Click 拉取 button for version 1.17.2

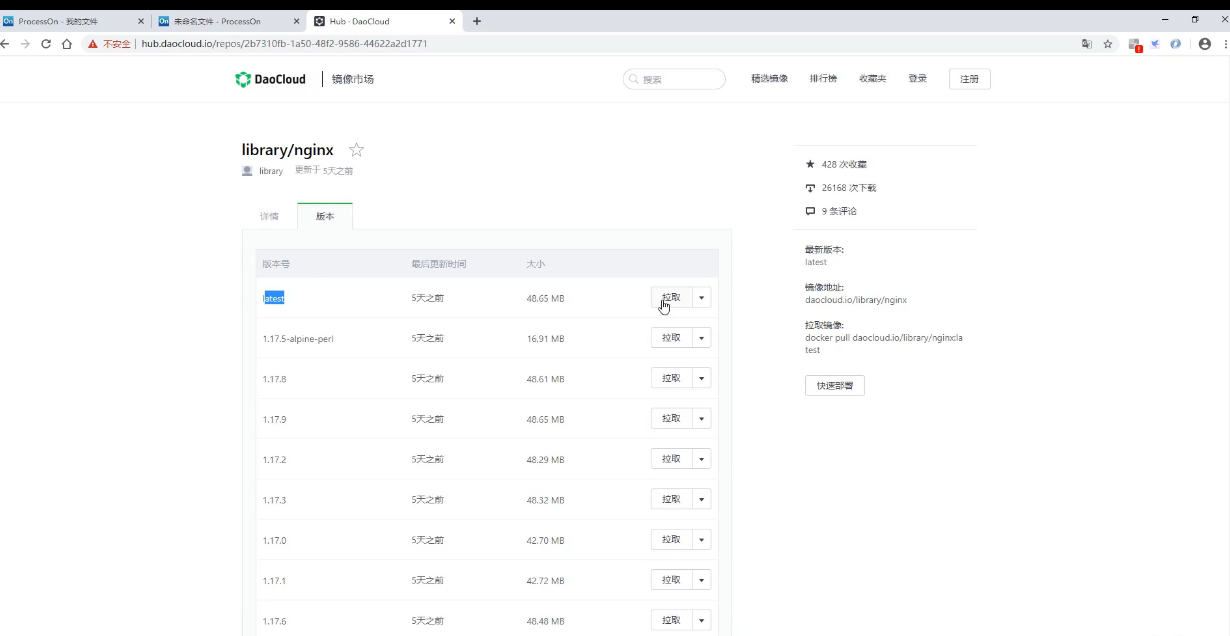tap(671, 459)
